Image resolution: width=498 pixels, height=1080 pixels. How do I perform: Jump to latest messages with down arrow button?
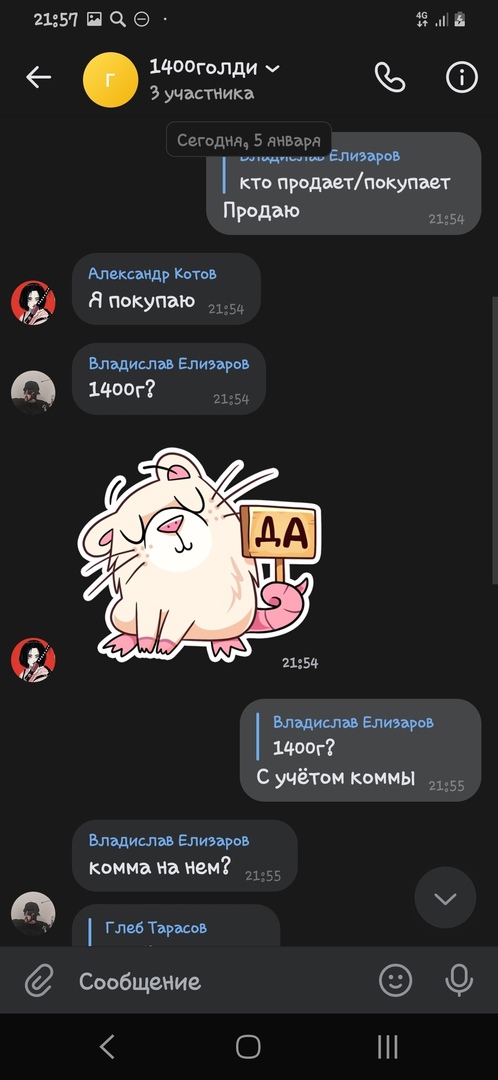coord(445,898)
